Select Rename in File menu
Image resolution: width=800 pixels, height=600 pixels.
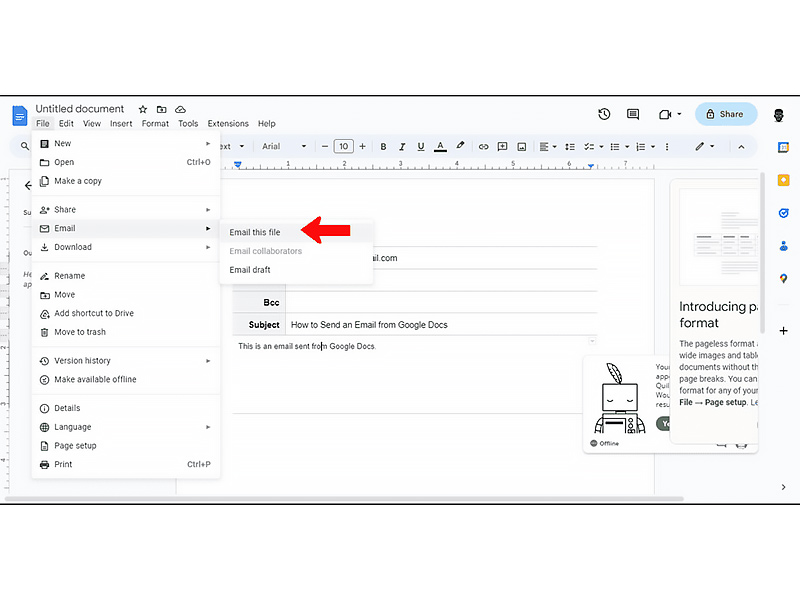[x=126, y=276]
